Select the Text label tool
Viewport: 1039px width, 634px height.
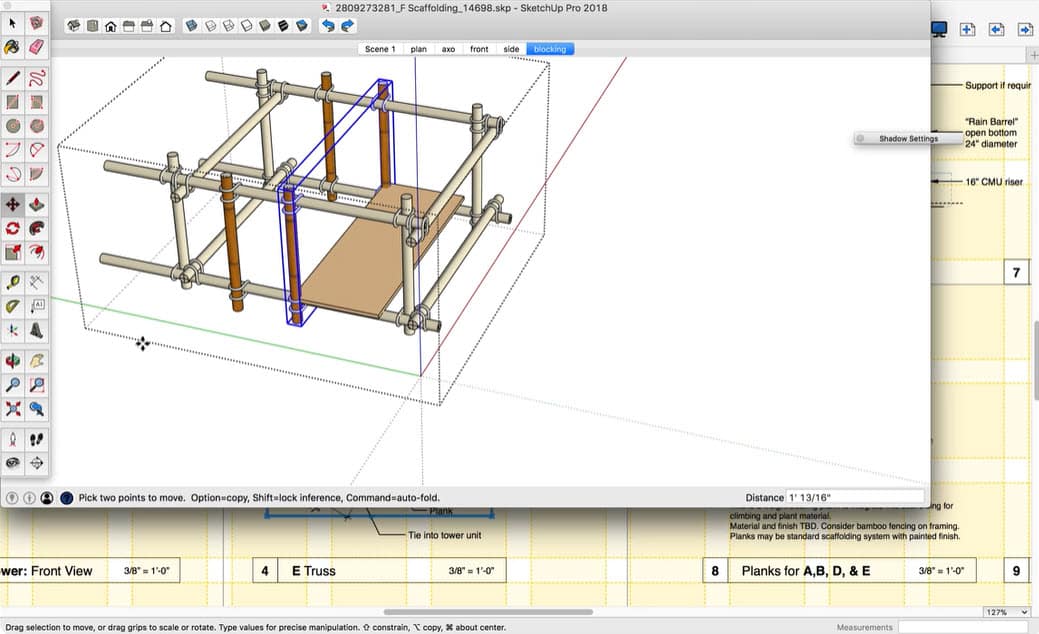[36, 307]
